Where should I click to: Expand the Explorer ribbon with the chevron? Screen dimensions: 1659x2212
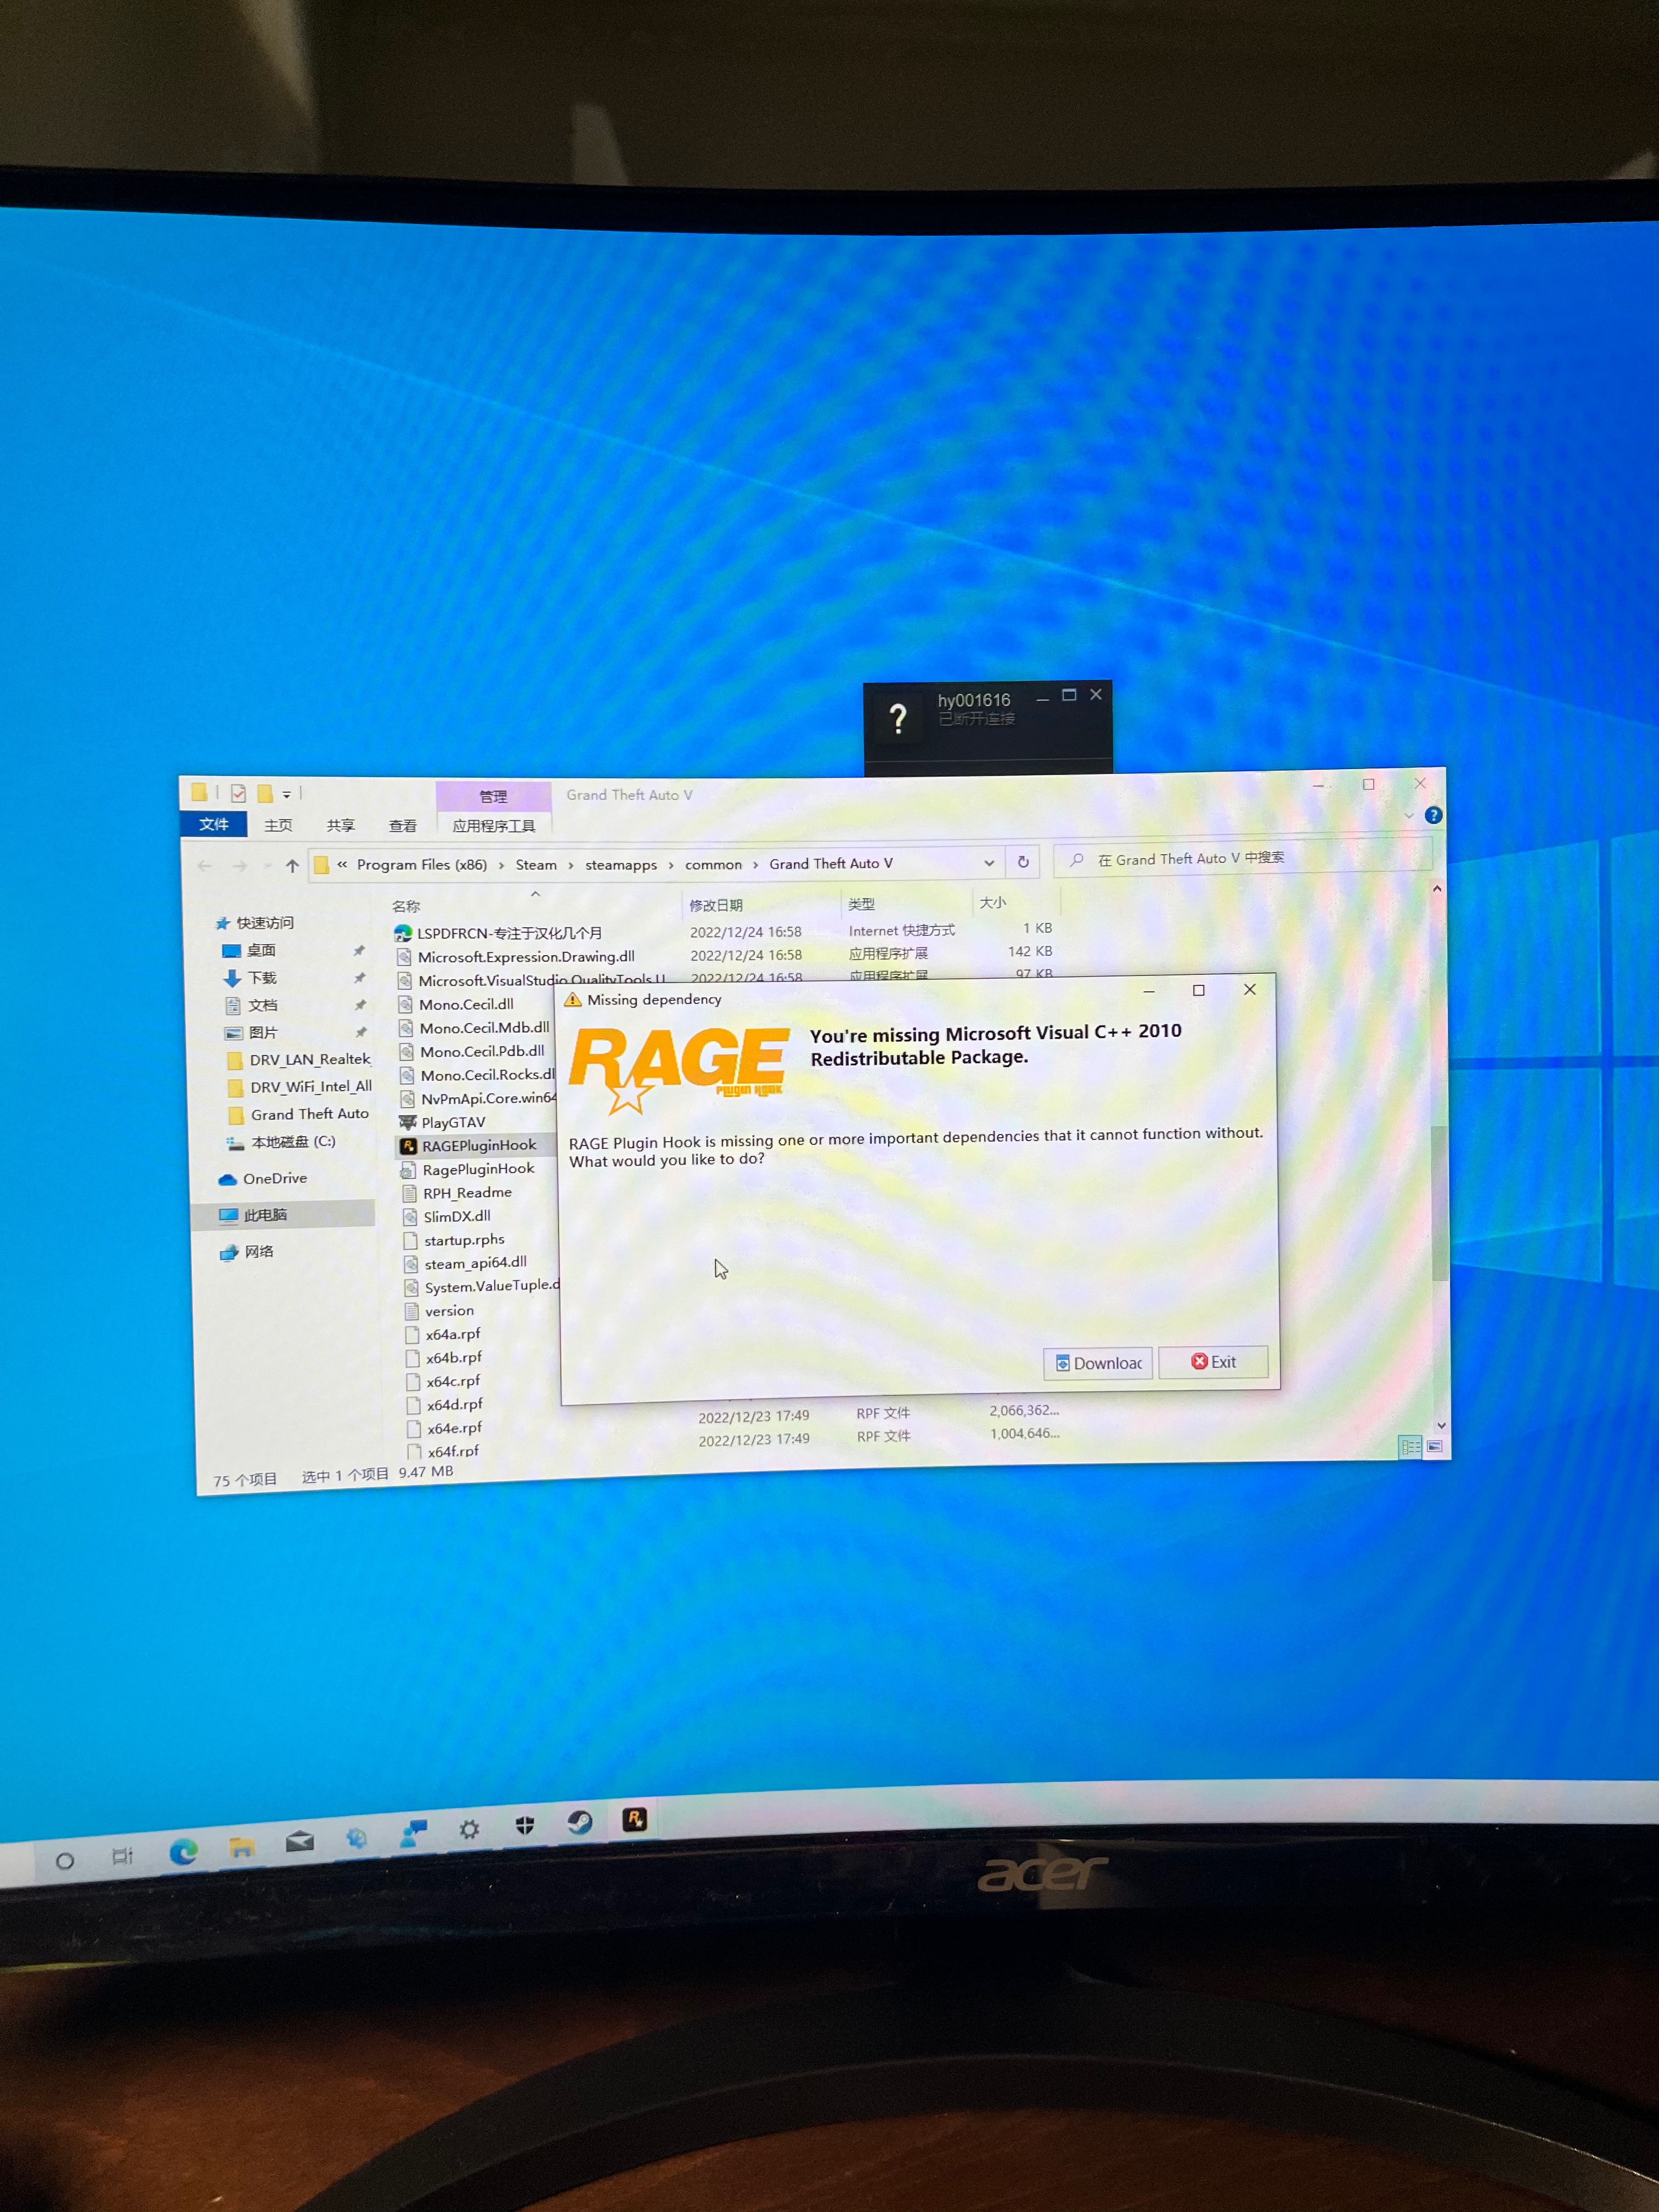pos(1409,816)
